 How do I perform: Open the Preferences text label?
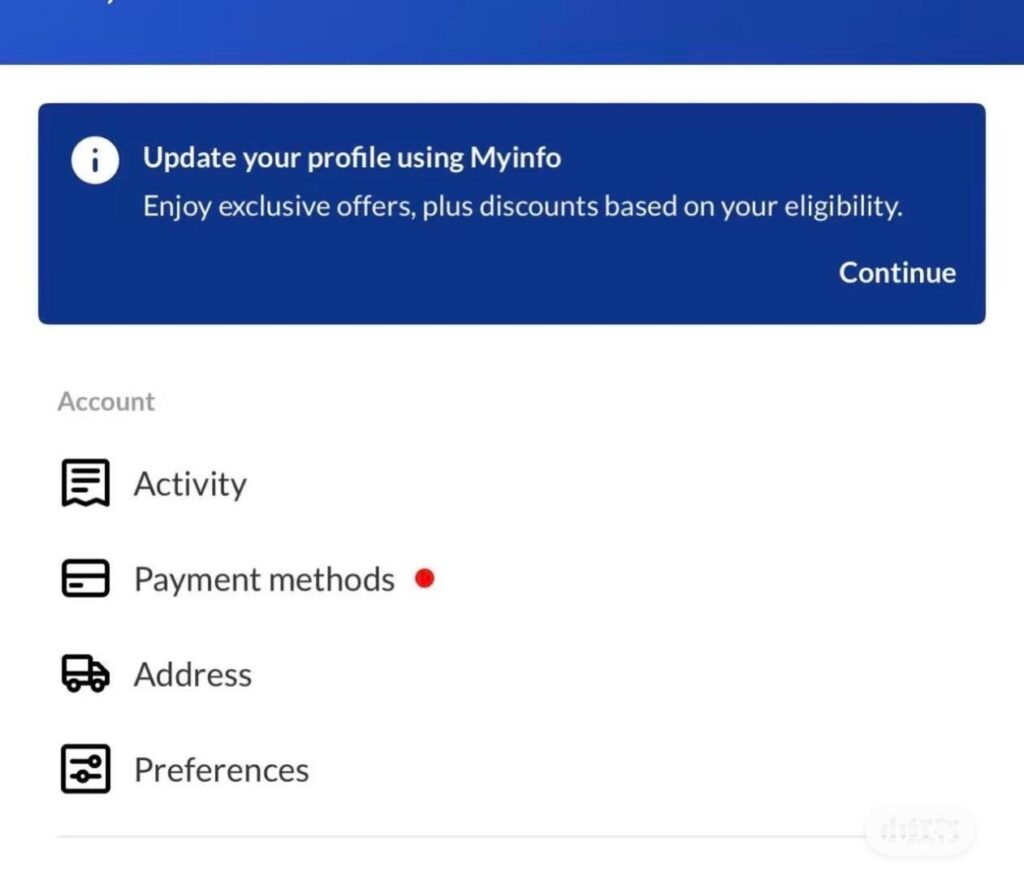(x=221, y=770)
